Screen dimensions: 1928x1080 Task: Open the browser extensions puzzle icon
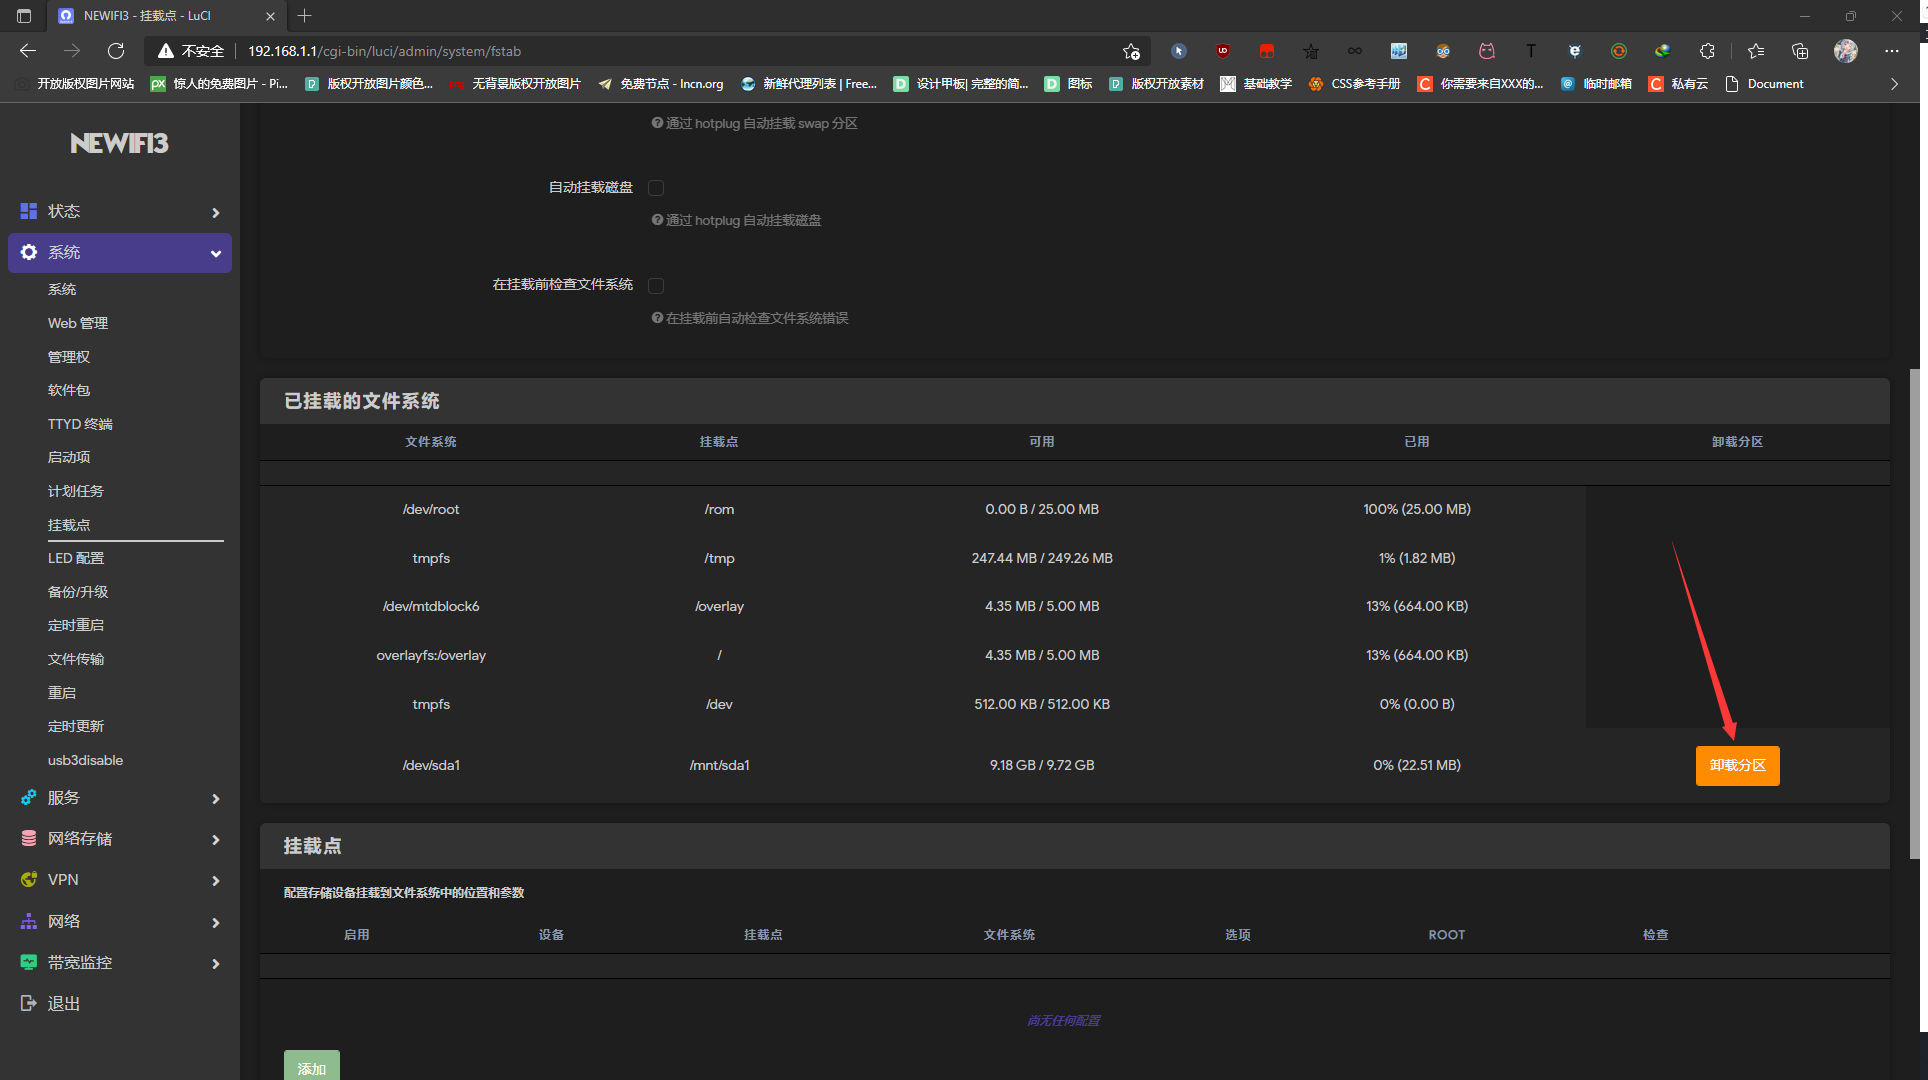(1707, 51)
